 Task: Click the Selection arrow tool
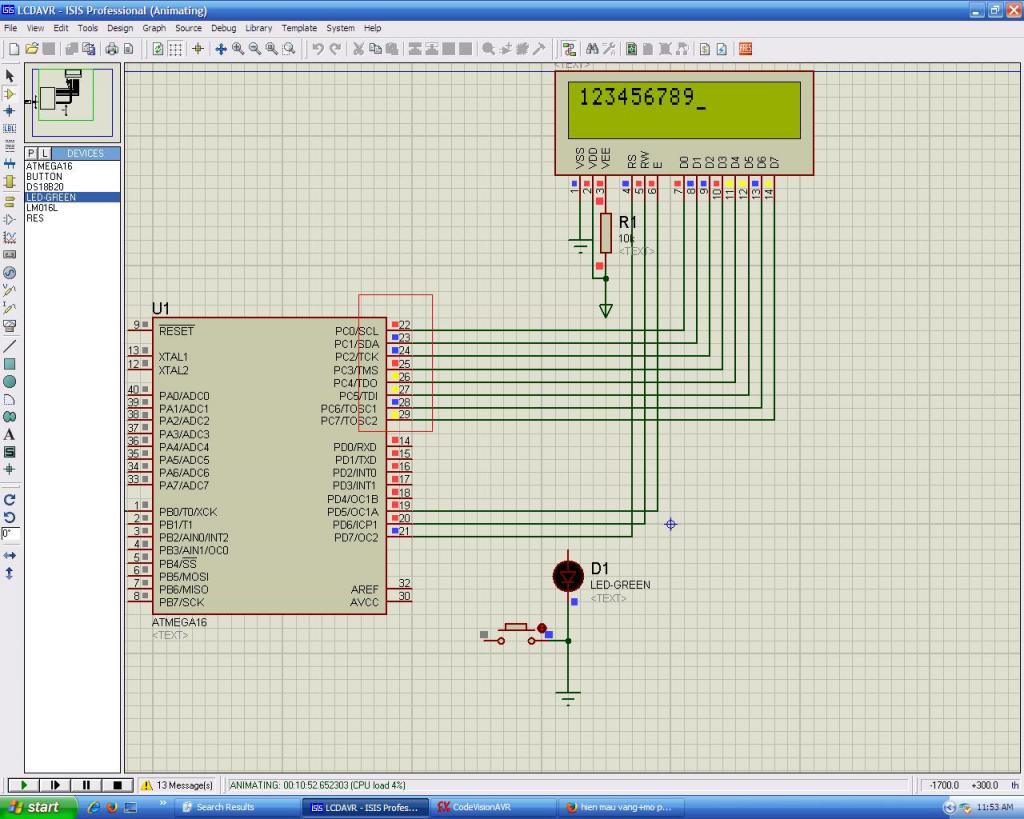click(10, 76)
